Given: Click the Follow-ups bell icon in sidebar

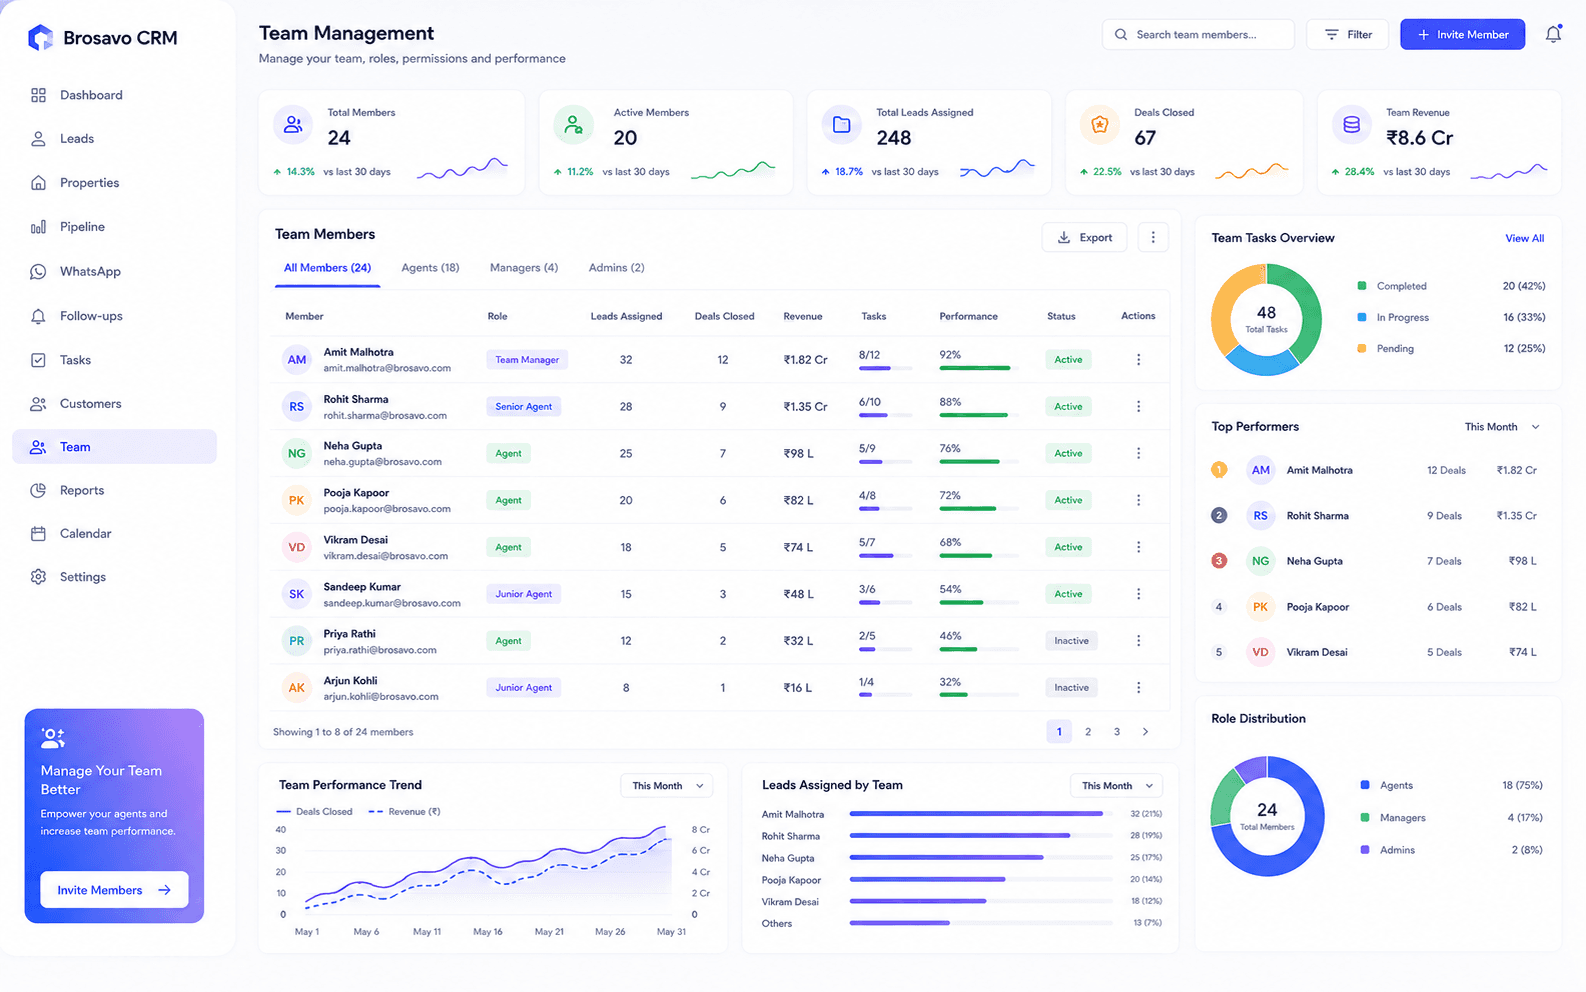Looking at the screenshot, I should coord(38,316).
